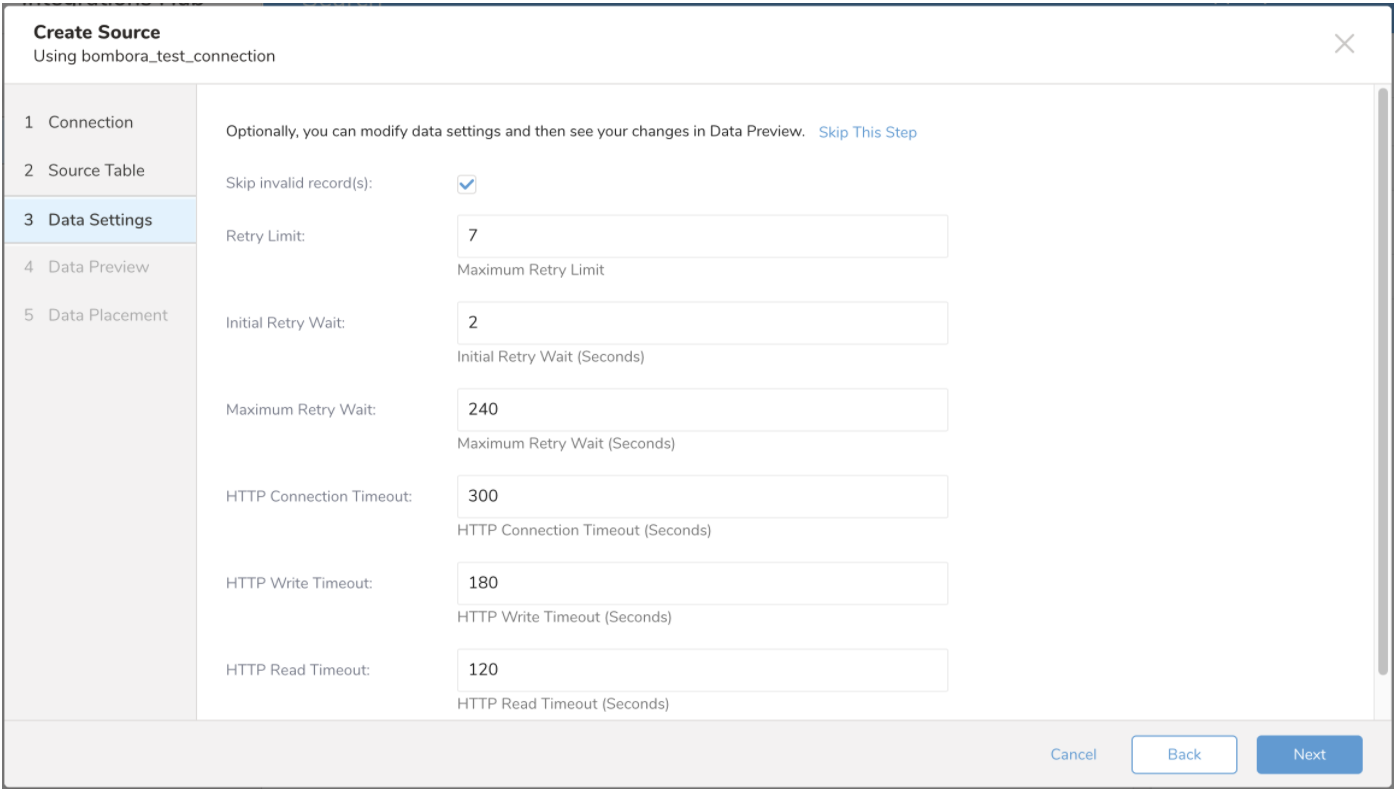1400x794 pixels.
Task: Jump to the Data Preview step
Action: (98, 267)
